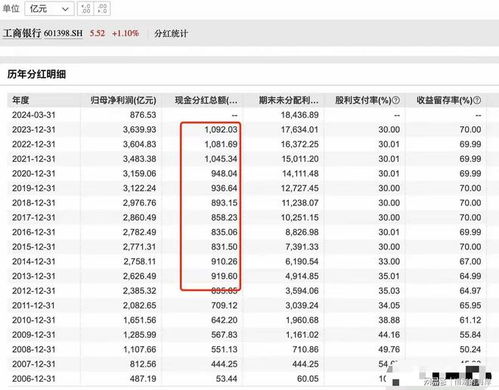Select the 2009-12-31 date cell

coord(34,335)
